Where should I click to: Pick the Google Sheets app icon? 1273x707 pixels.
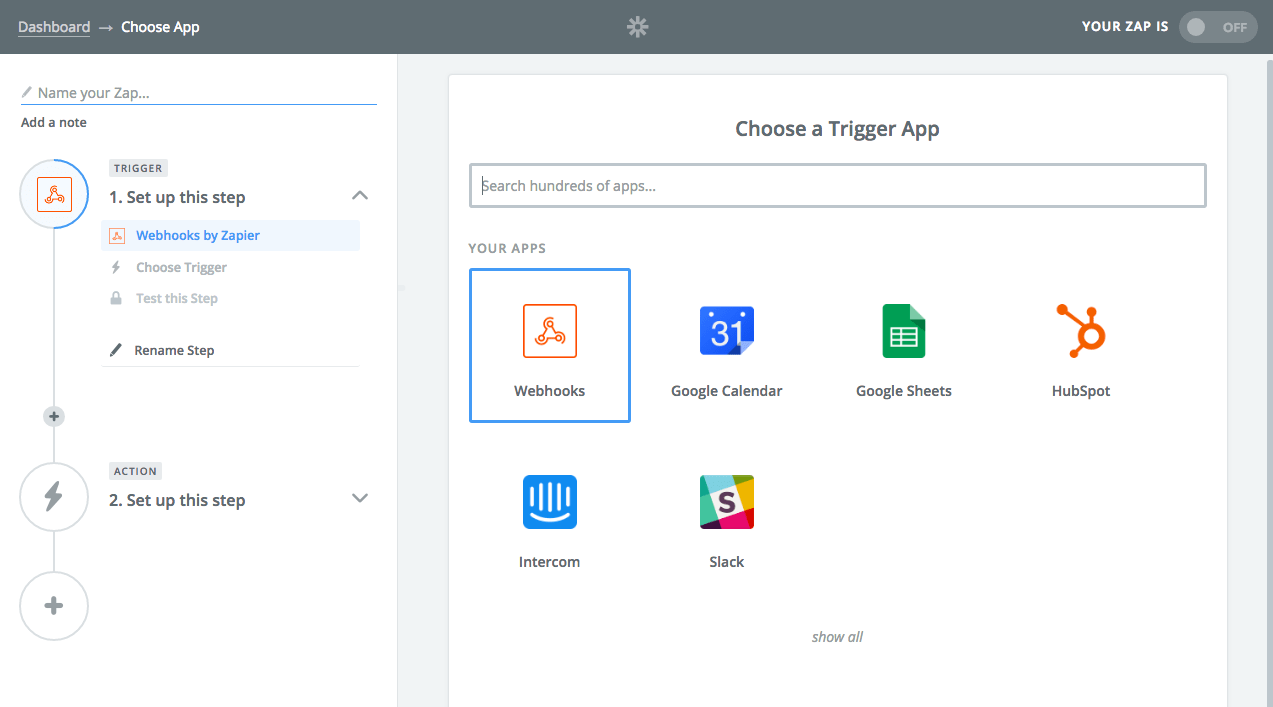(904, 331)
